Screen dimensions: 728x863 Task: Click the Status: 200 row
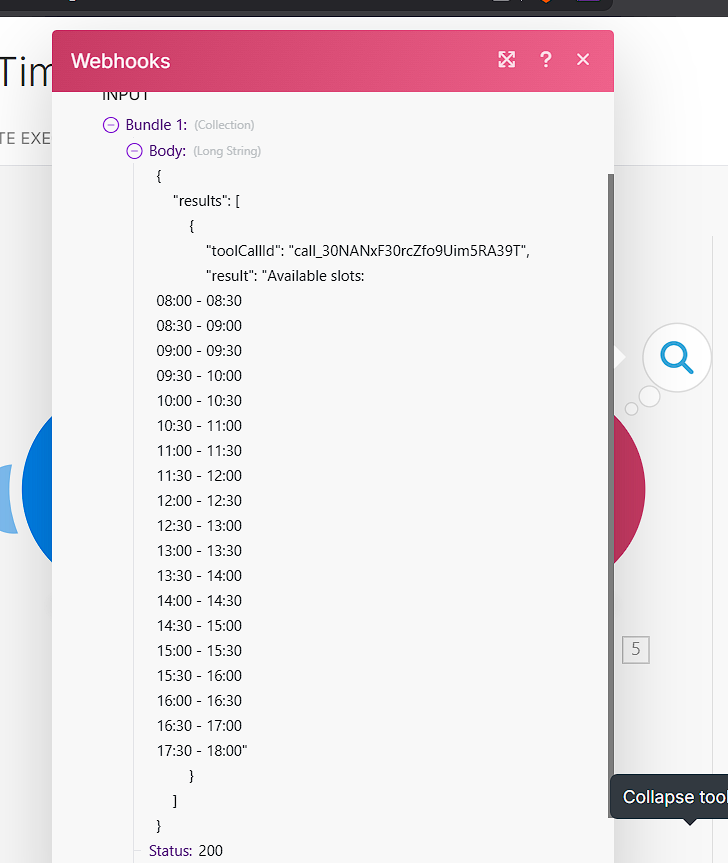(x=185, y=851)
